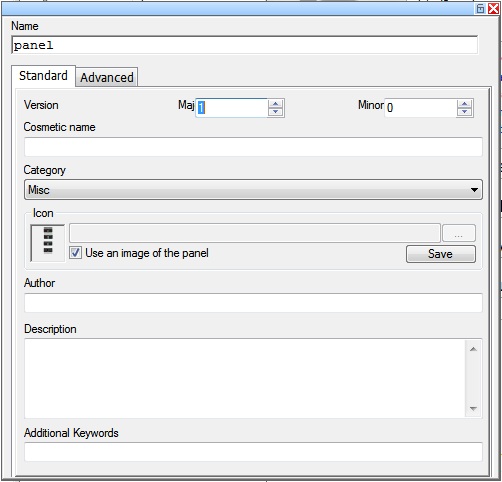
Task: Click the Additional Keywords field
Action: 253,452
